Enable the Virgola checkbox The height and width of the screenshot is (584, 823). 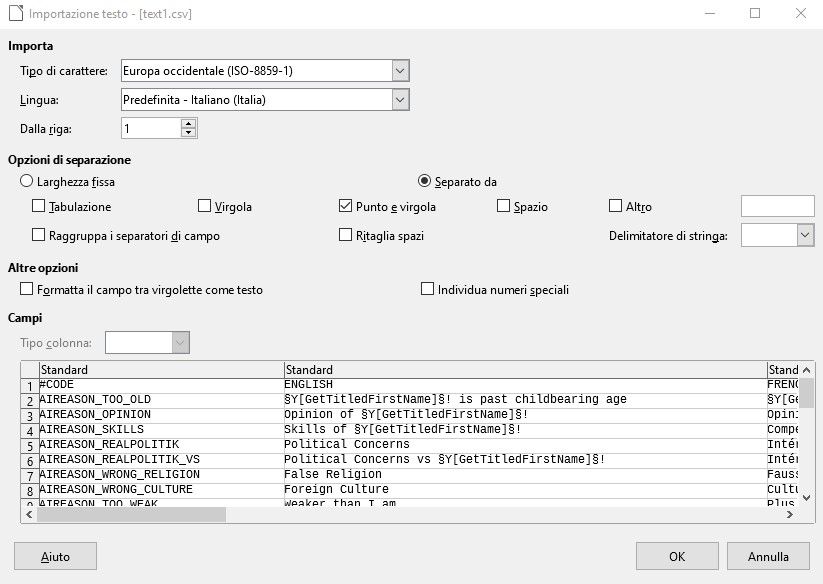[x=204, y=206]
